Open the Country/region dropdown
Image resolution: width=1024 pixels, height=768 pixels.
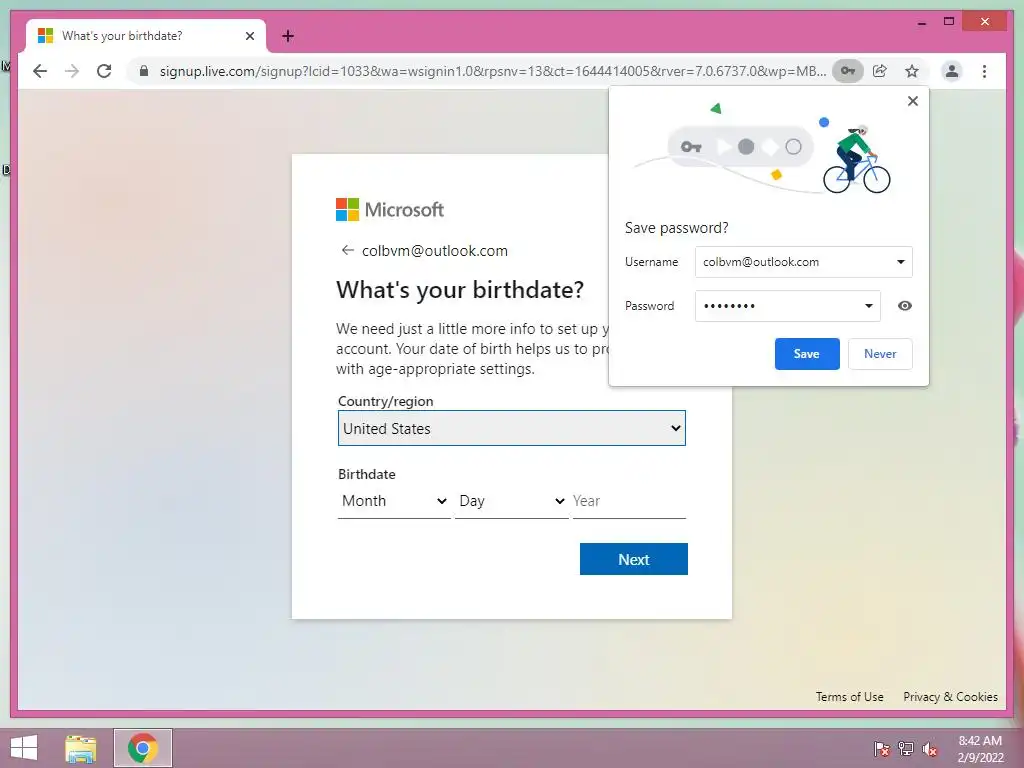[x=511, y=428]
